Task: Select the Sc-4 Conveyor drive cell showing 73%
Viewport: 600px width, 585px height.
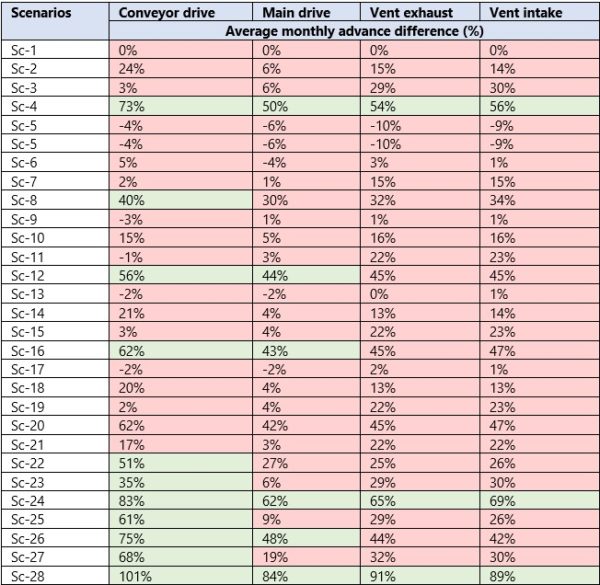Action: coord(129,105)
